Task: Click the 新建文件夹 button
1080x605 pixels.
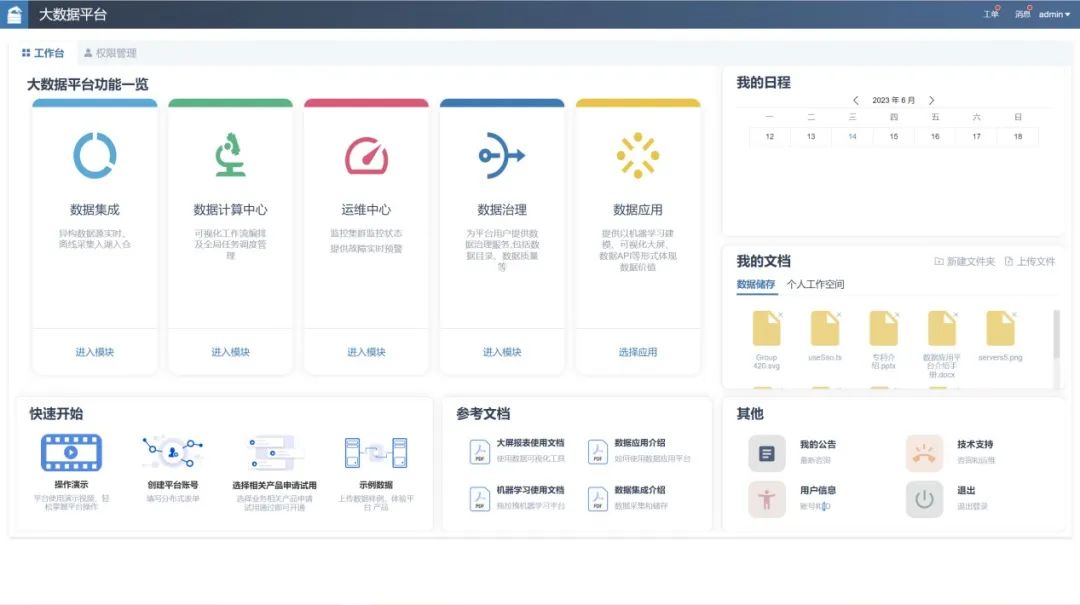Action: click(x=964, y=261)
